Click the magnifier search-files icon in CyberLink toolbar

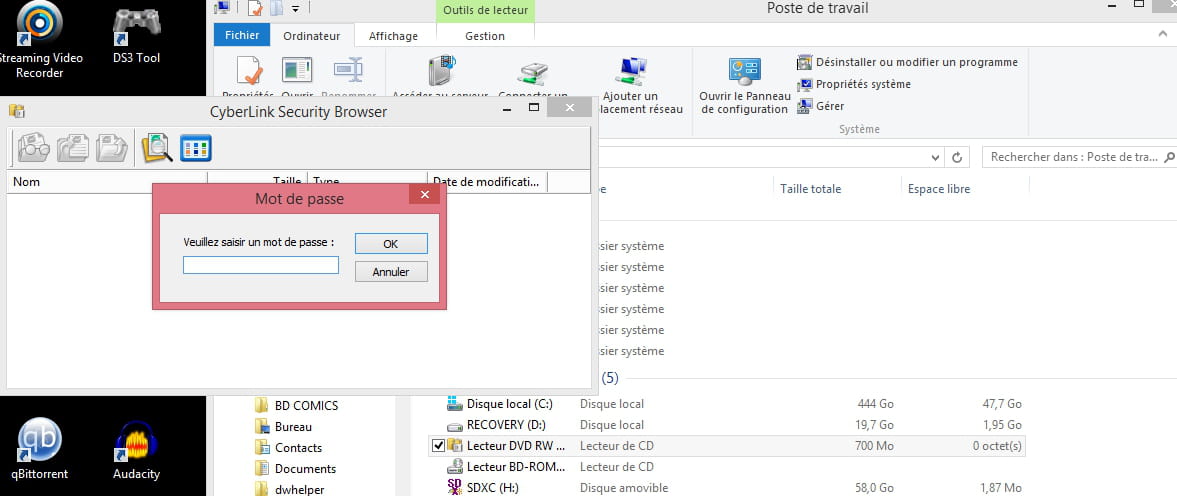[157, 147]
